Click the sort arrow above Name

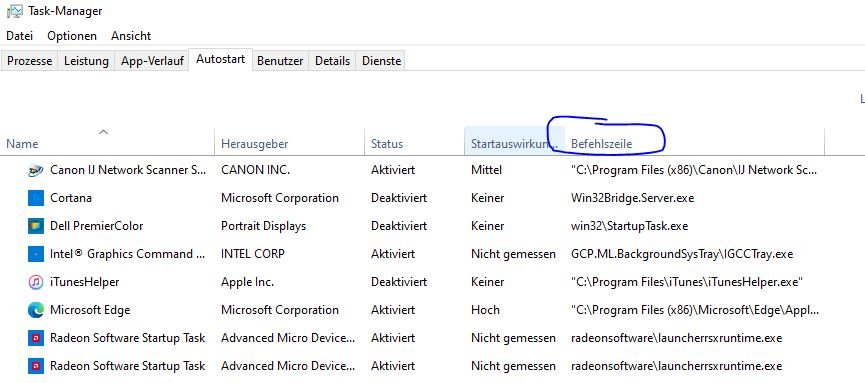[103, 131]
